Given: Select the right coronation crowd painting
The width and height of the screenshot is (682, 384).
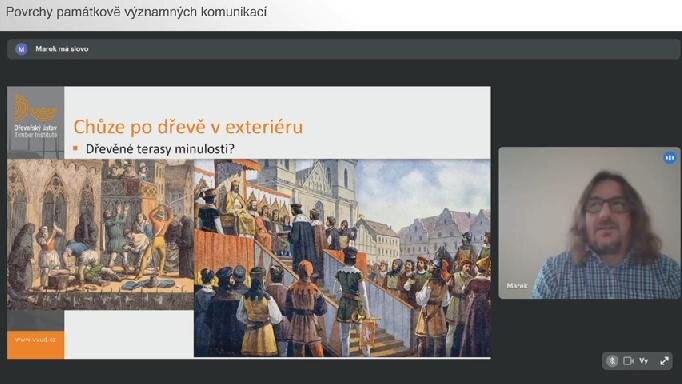Looking at the screenshot, I should [x=342, y=258].
